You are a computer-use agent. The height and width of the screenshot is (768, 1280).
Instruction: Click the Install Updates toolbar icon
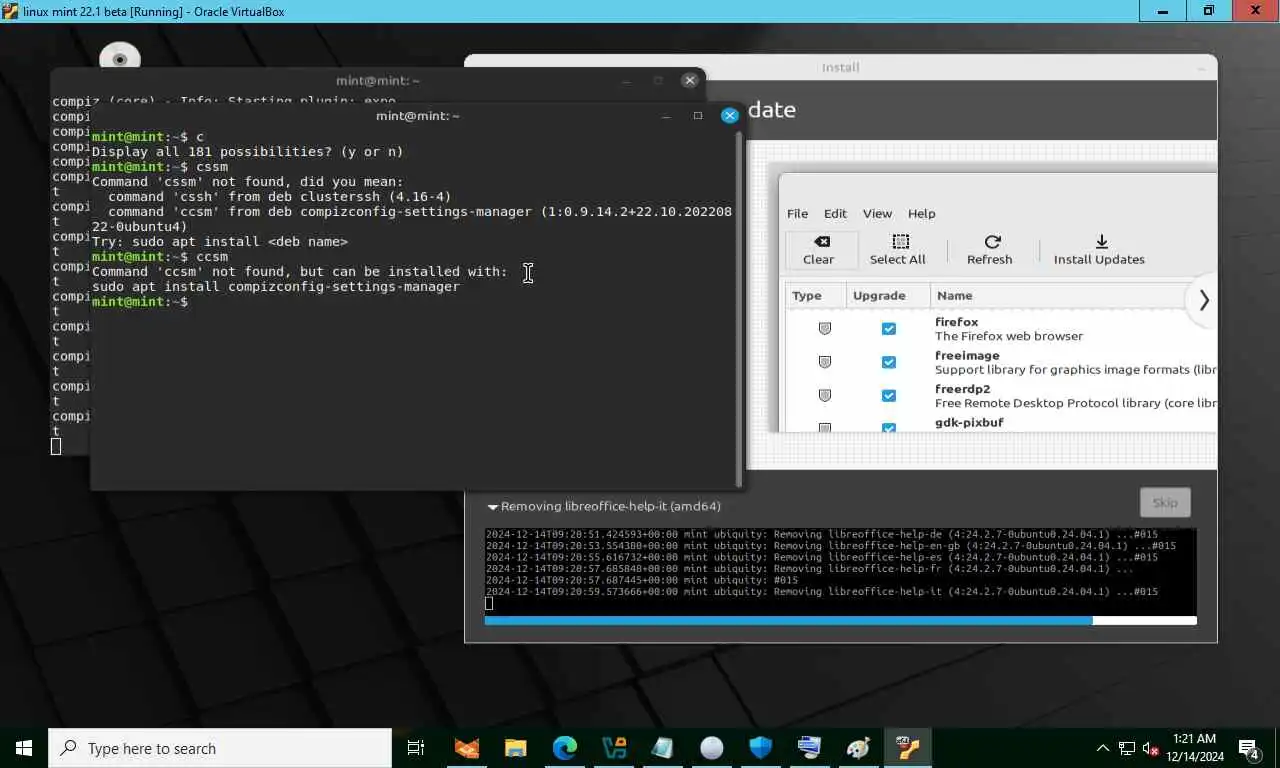point(1101,242)
